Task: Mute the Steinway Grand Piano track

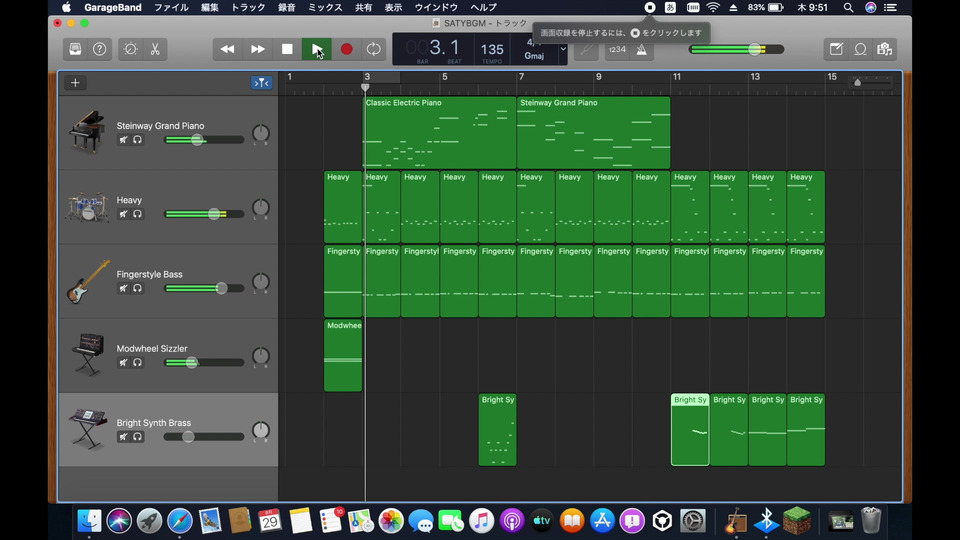Action: pyautogui.click(x=124, y=140)
